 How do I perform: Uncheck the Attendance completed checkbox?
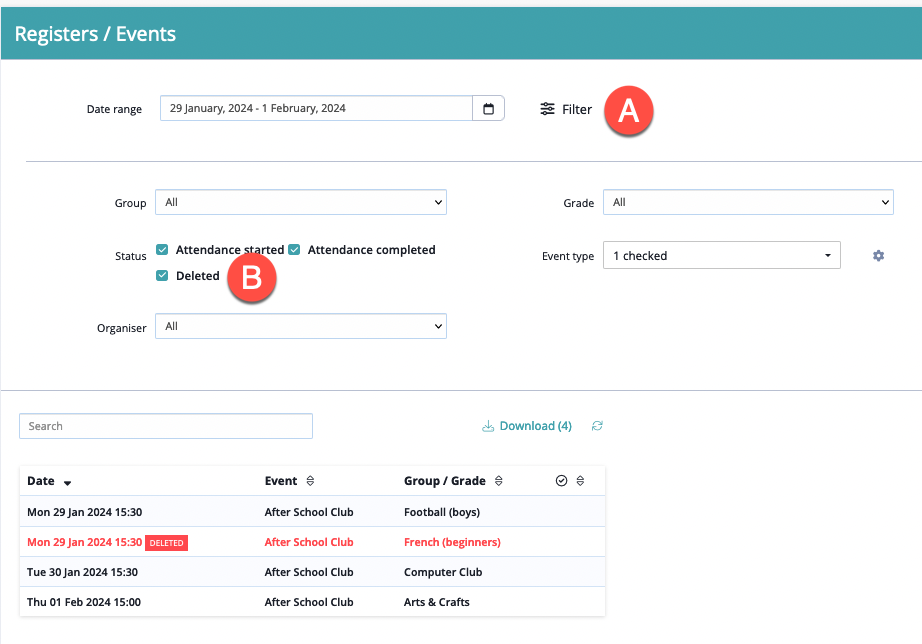(x=294, y=250)
